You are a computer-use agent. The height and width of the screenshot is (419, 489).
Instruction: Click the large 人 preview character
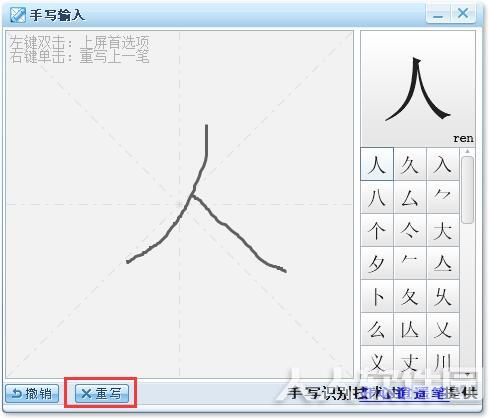pyautogui.click(x=418, y=89)
